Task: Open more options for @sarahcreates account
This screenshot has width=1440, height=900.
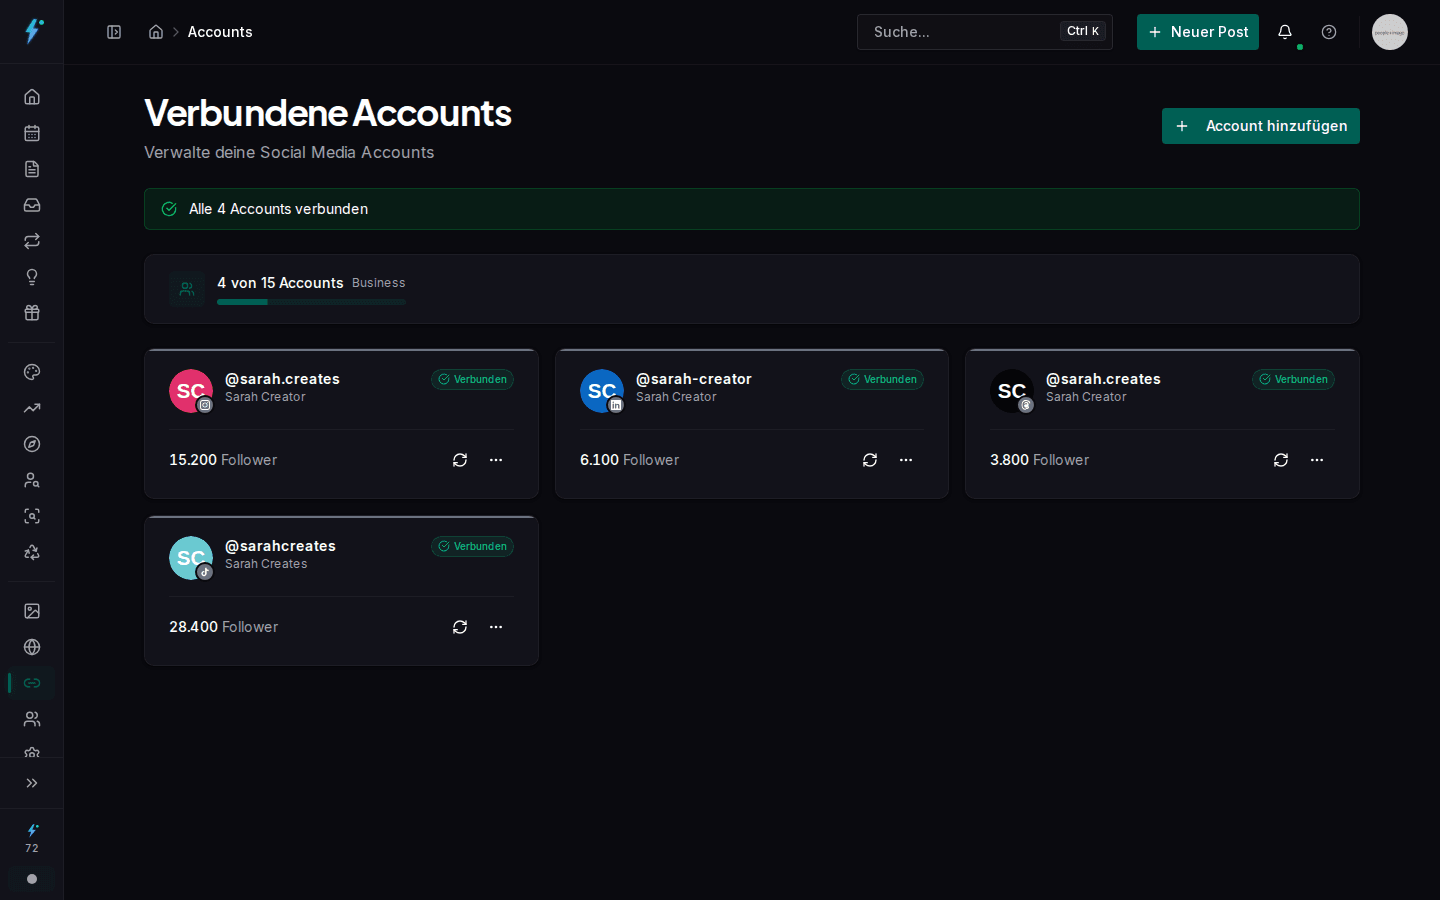Action: point(496,627)
